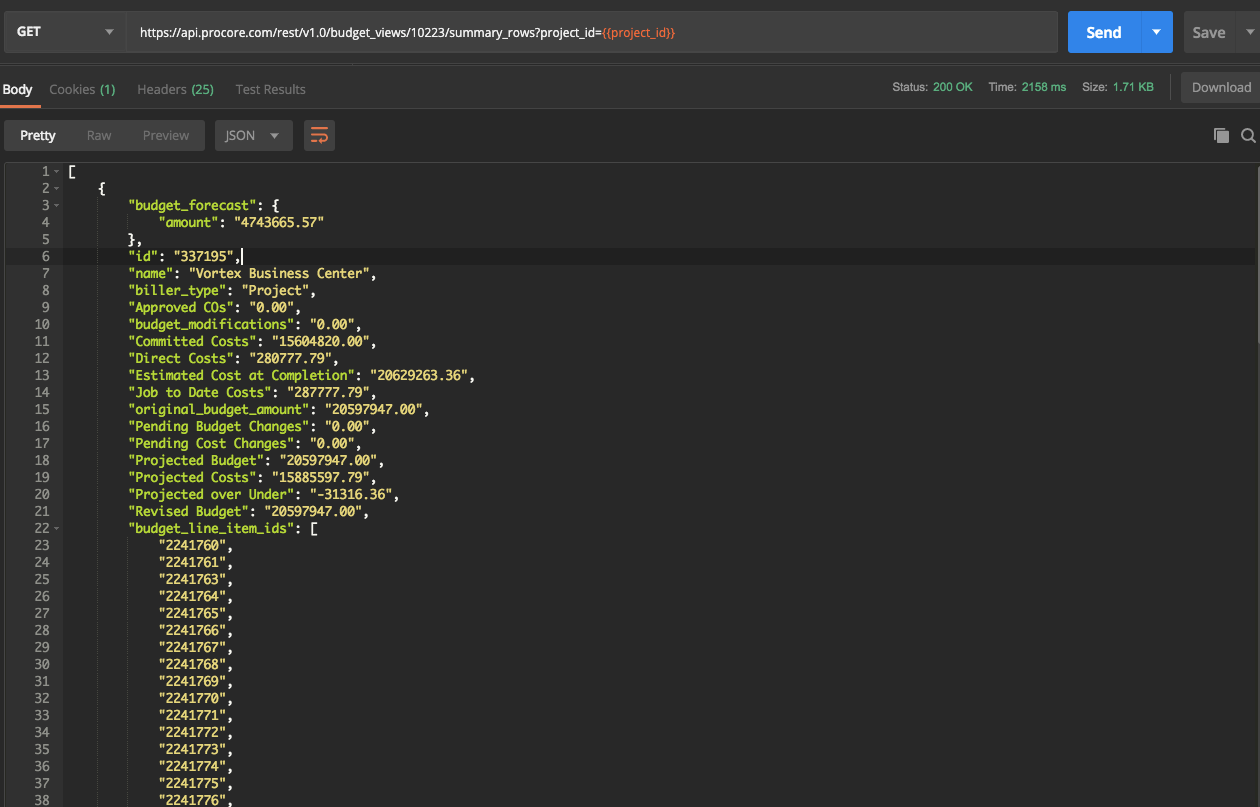Open the Send button dropdown arrow
This screenshot has height=807, width=1260.
[1156, 32]
